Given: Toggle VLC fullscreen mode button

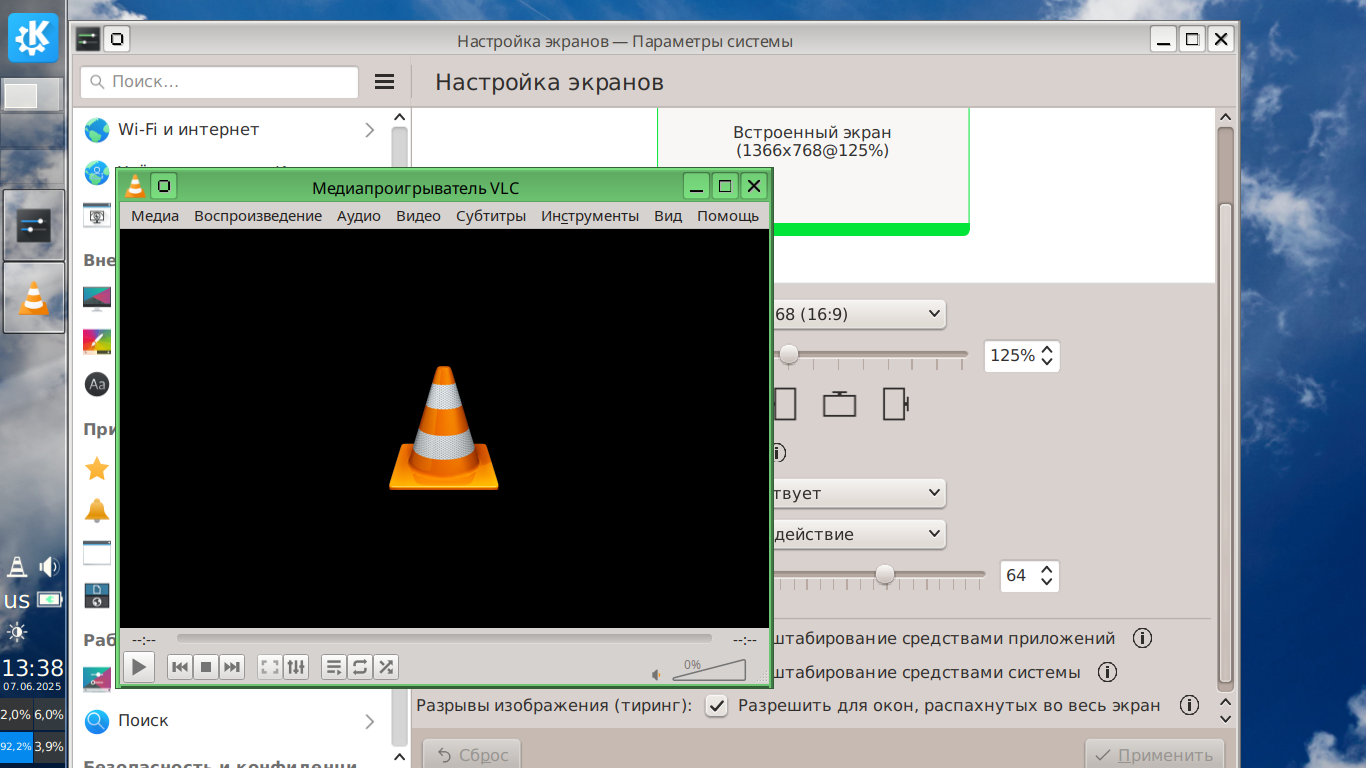Looking at the screenshot, I should pos(269,667).
